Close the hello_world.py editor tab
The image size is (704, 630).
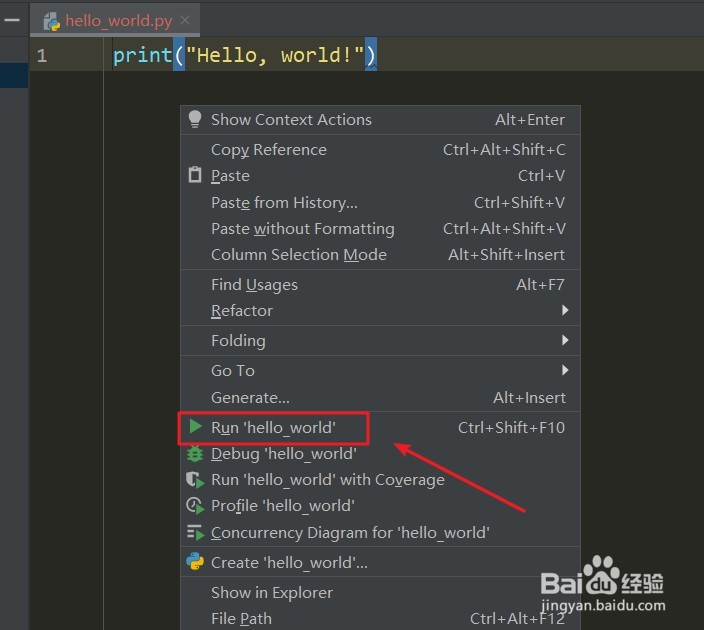point(185,20)
